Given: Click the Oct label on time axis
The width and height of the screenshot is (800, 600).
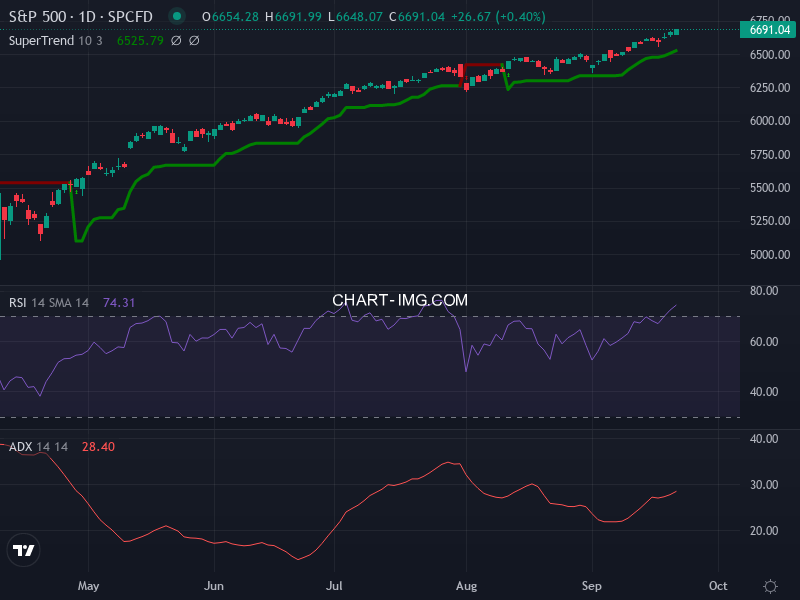Looking at the screenshot, I should [x=717, y=585].
